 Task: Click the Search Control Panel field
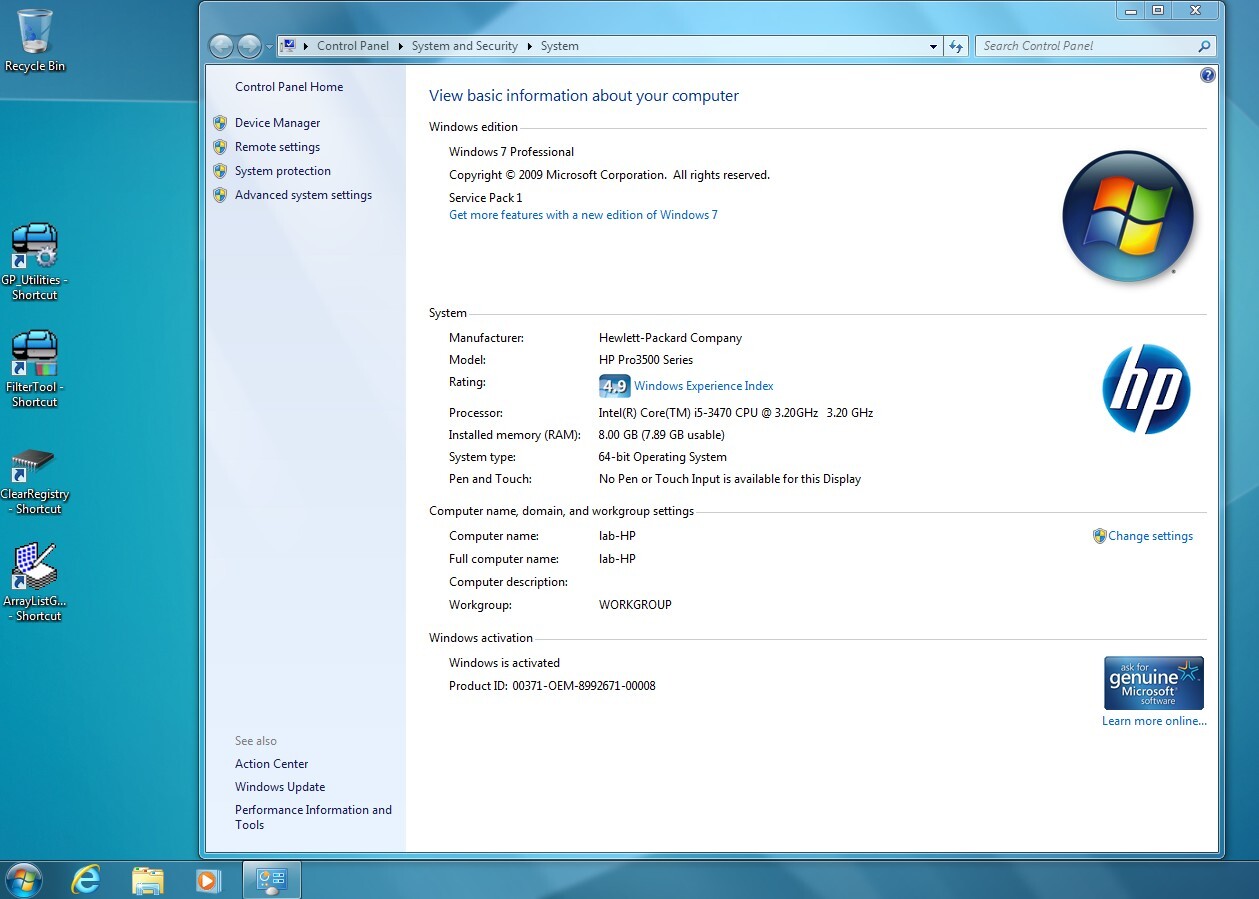[x=1085, y=46]
